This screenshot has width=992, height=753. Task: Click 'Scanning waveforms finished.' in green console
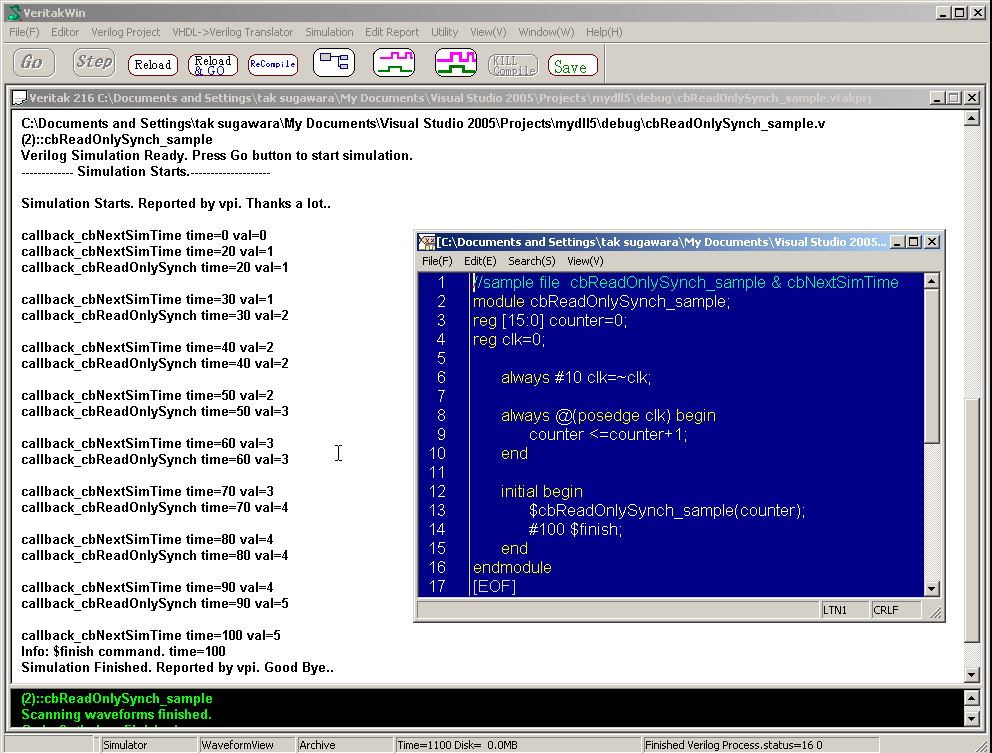pyautogui.click(x=116, y=714)
